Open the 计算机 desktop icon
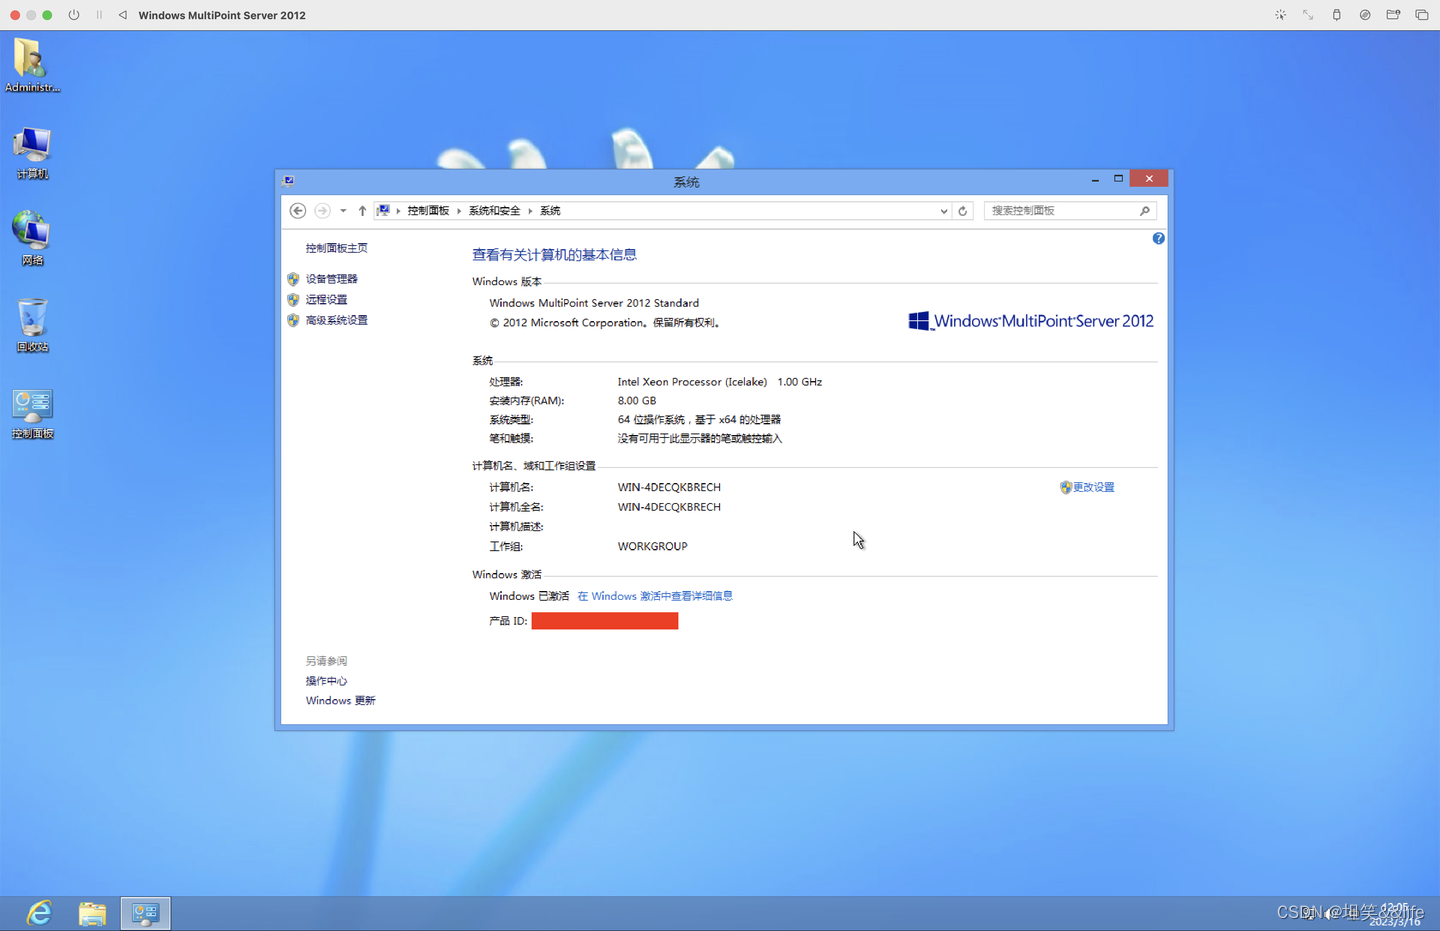 pyautogui.click(x=32, y=153)
